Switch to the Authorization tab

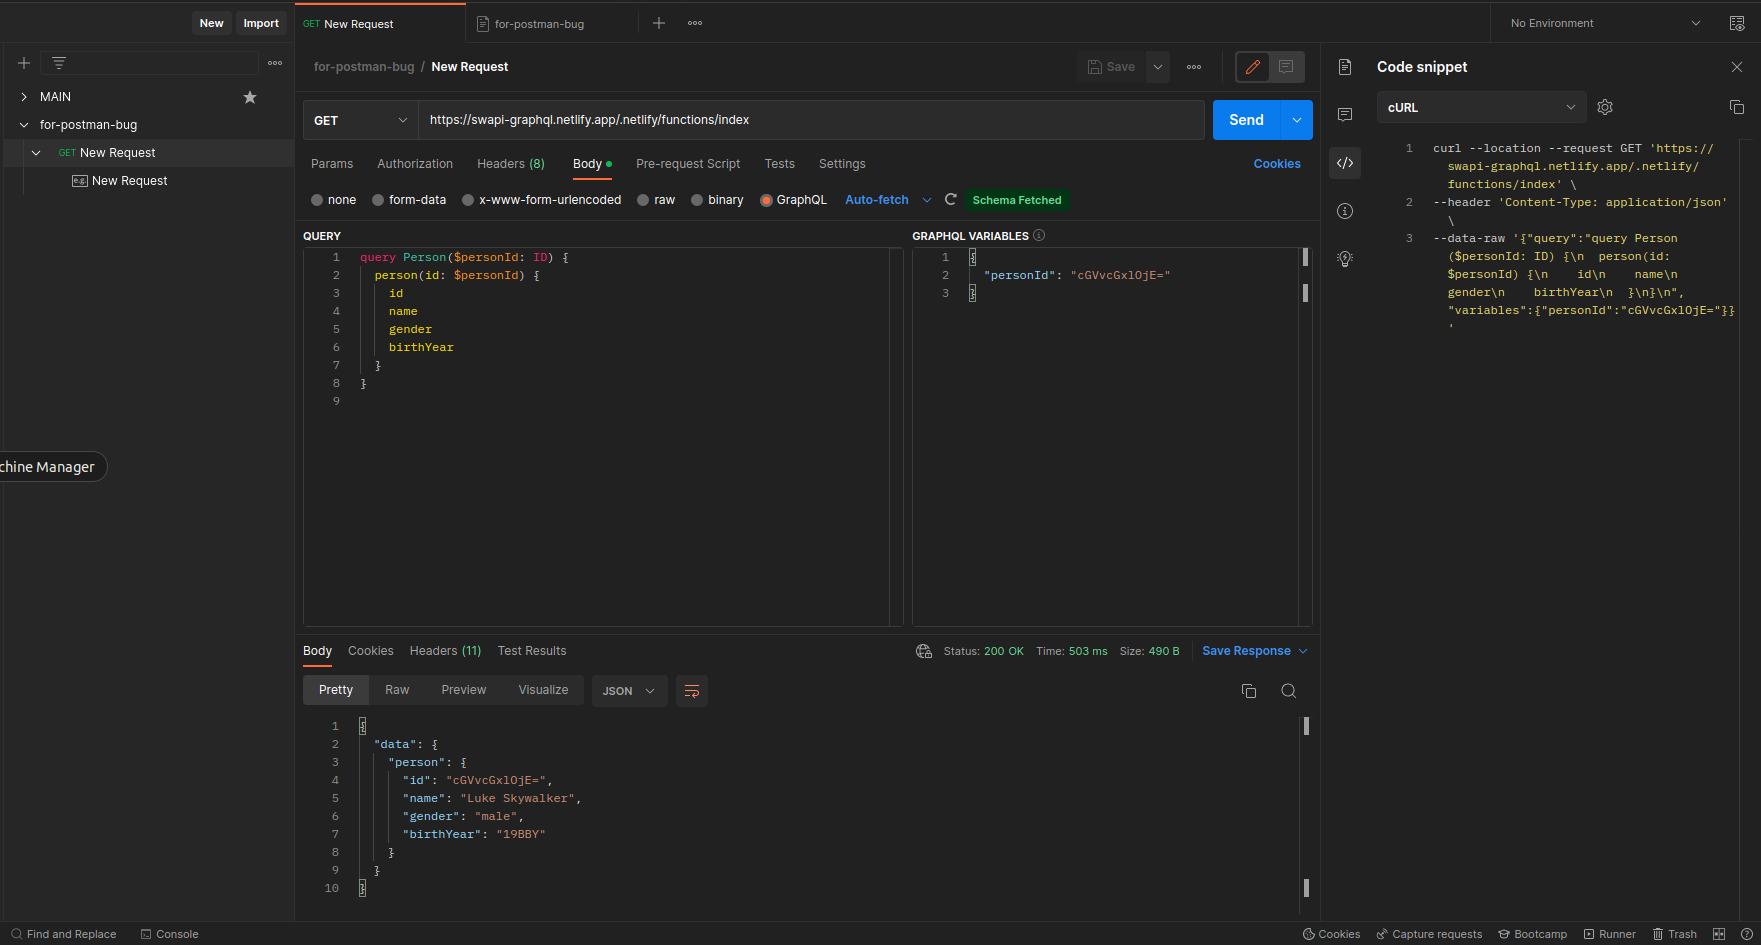click(x=415, y=164)
